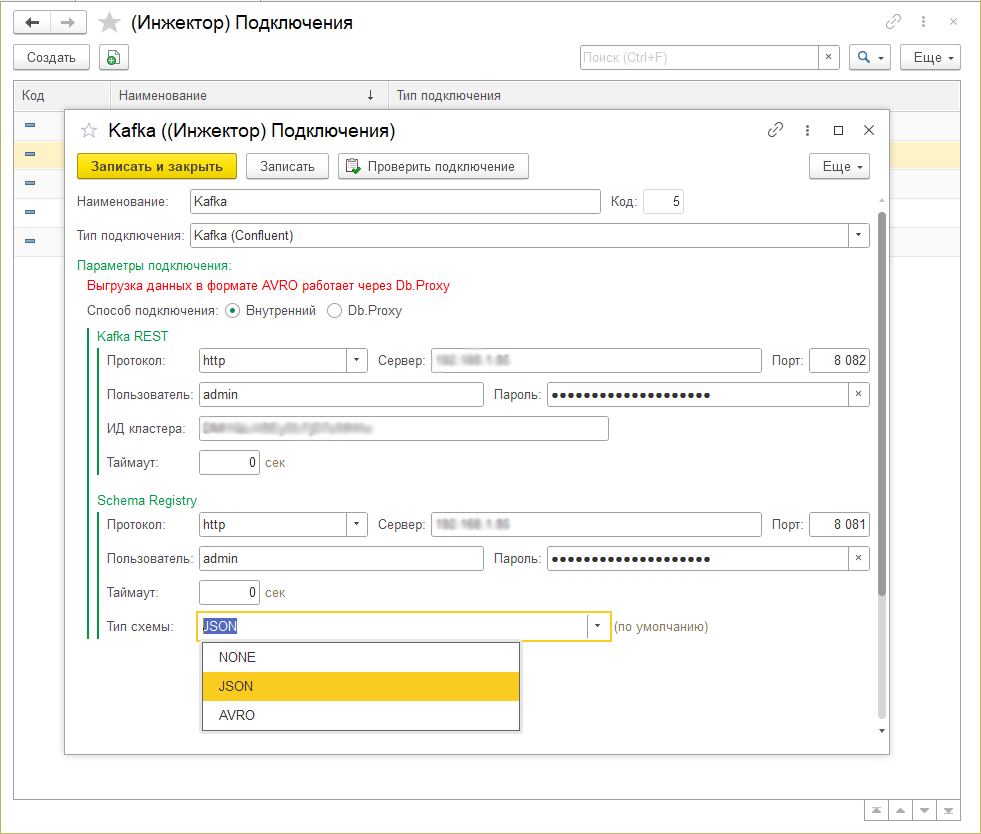Add list window to favorites with gray star
The height and width of the screenshot is (834, 981).
pos(109,23)
